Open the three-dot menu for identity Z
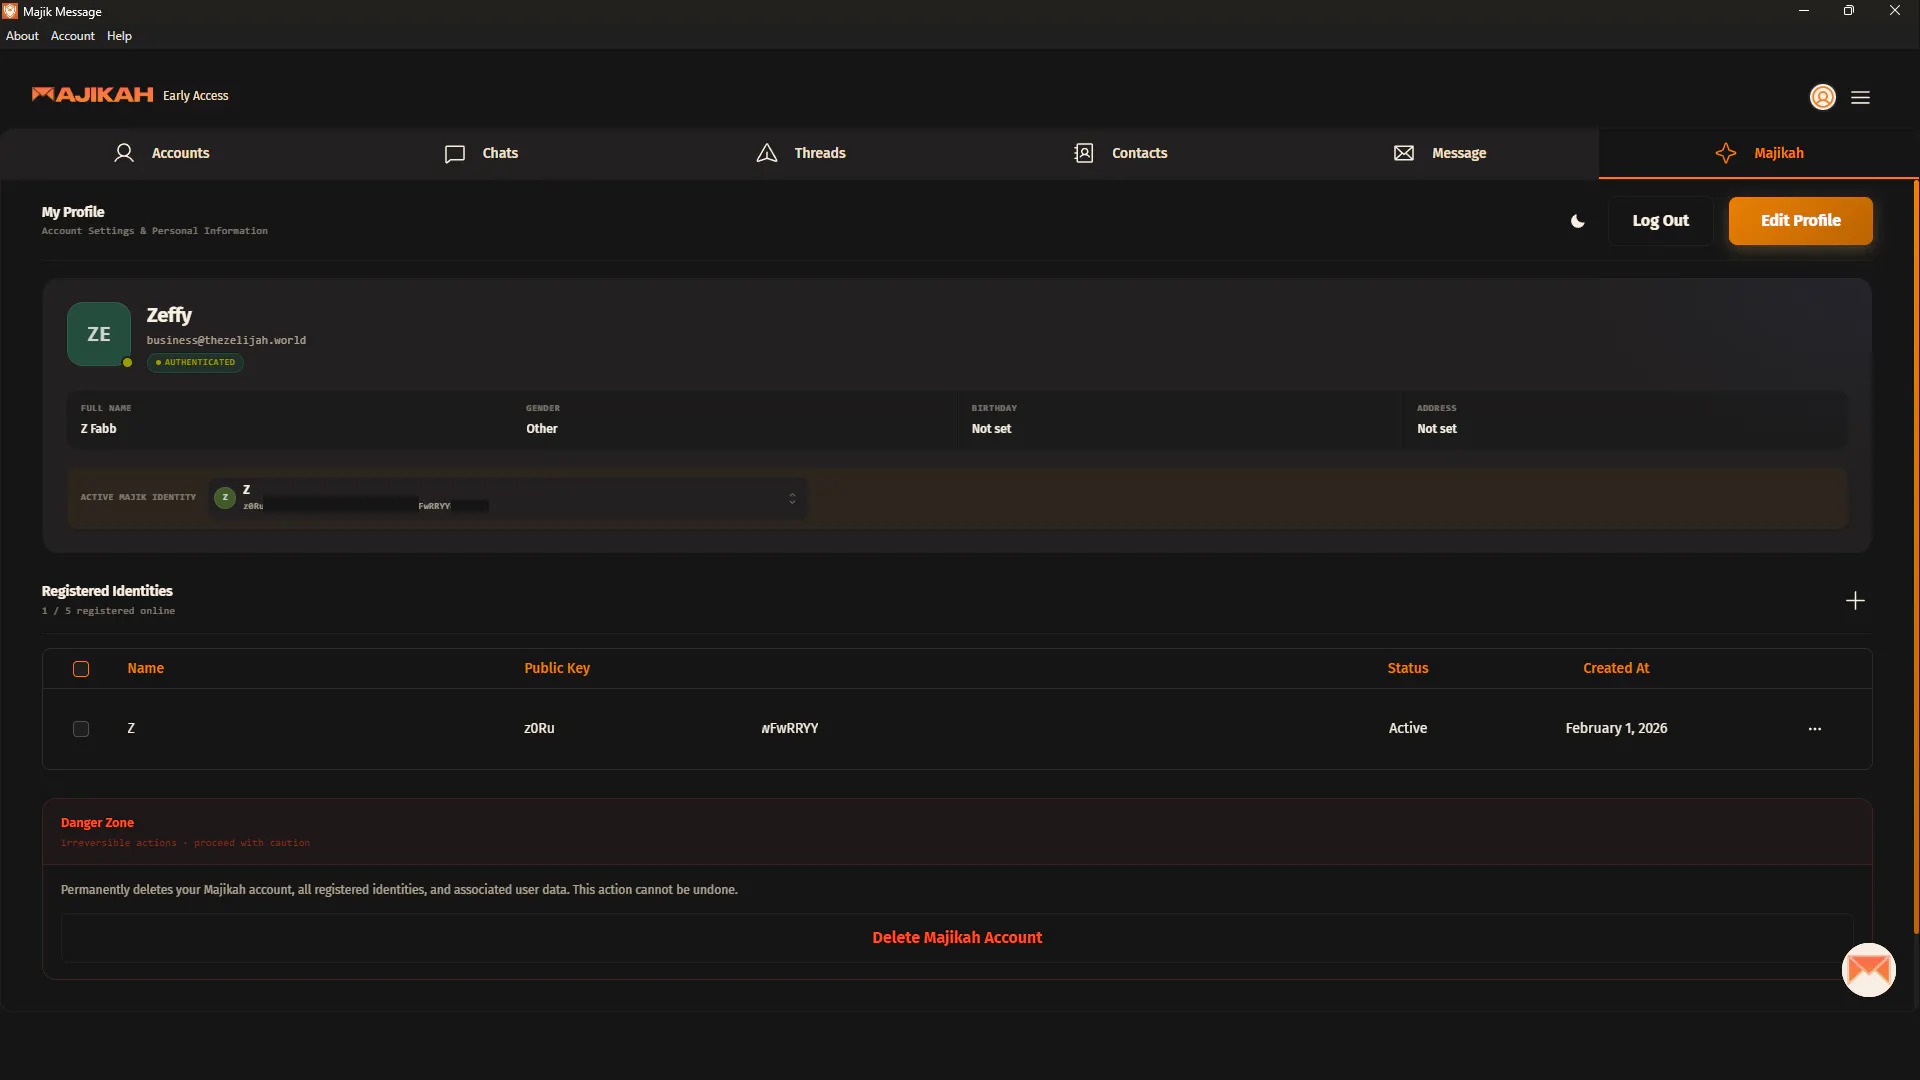Viewport: 1920px width, 1080px height. [x=1814, y=729]
